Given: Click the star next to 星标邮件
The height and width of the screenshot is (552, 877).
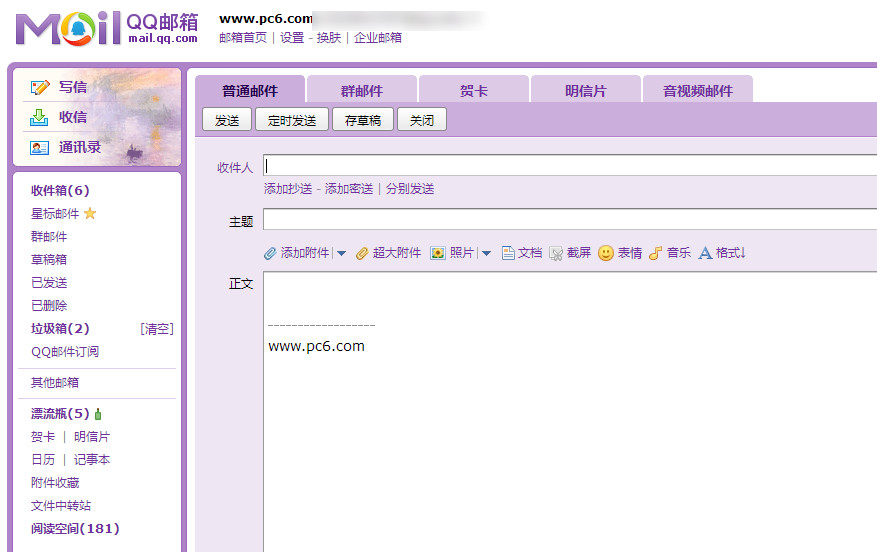Looking at the screenshot, I should (x=90, y=213).
